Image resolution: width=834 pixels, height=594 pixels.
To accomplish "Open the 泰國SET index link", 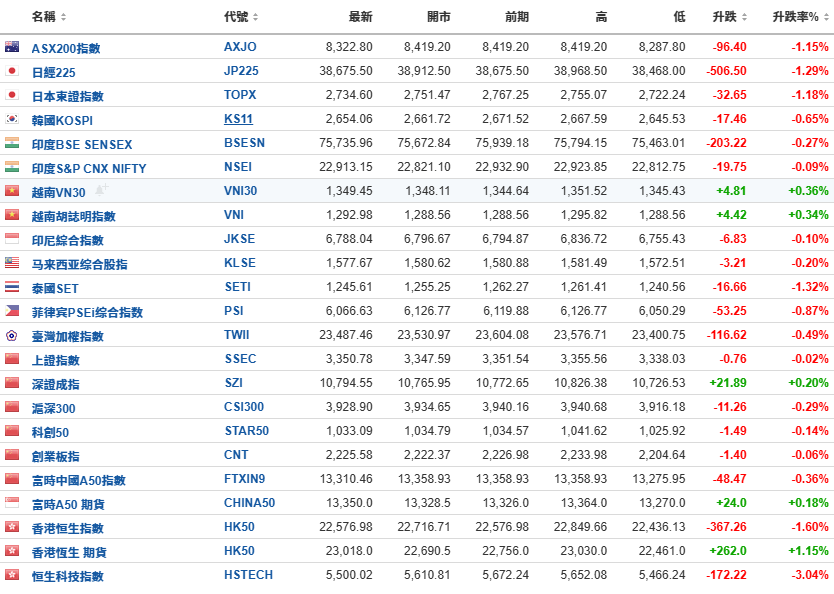I will (x=55, y=288).
